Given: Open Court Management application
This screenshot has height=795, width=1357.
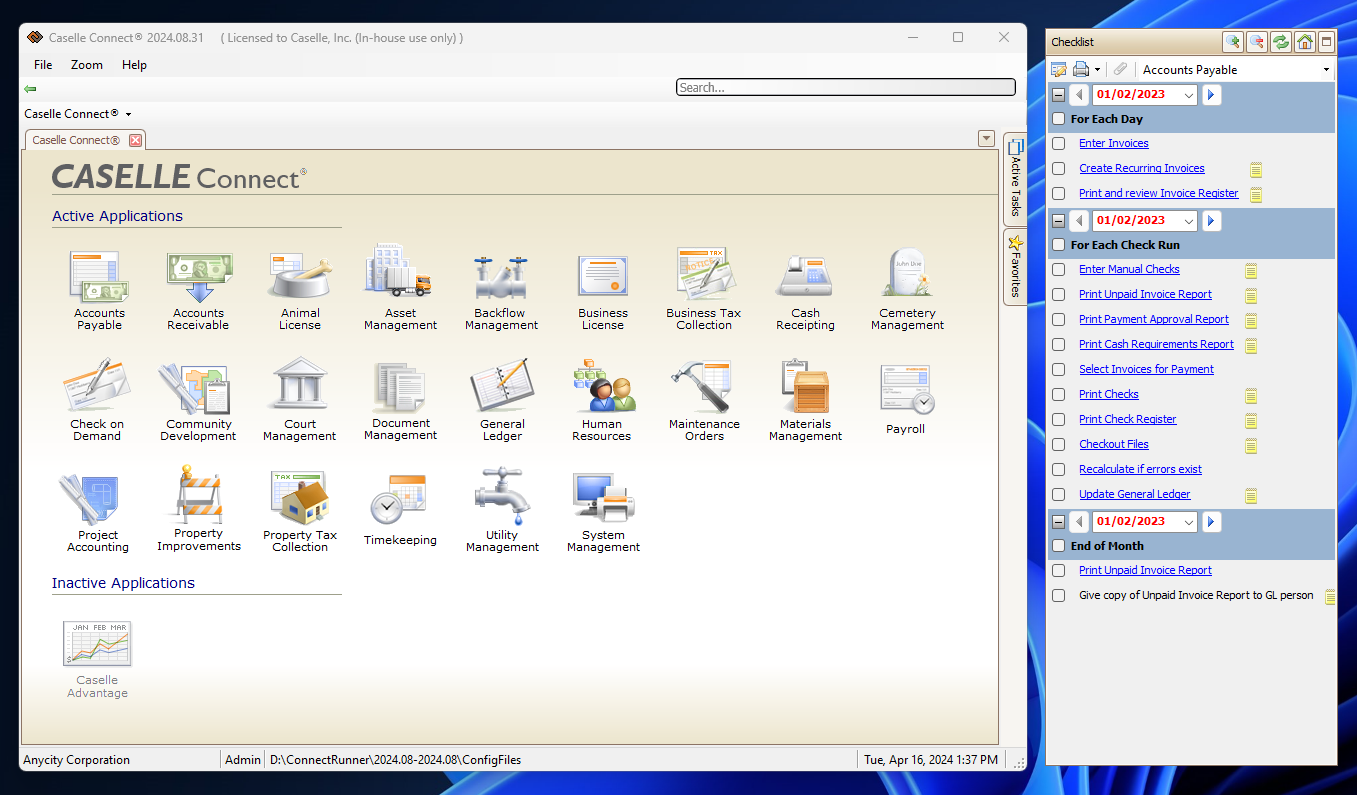Looking at the screenshot, I should click(300, 400).
